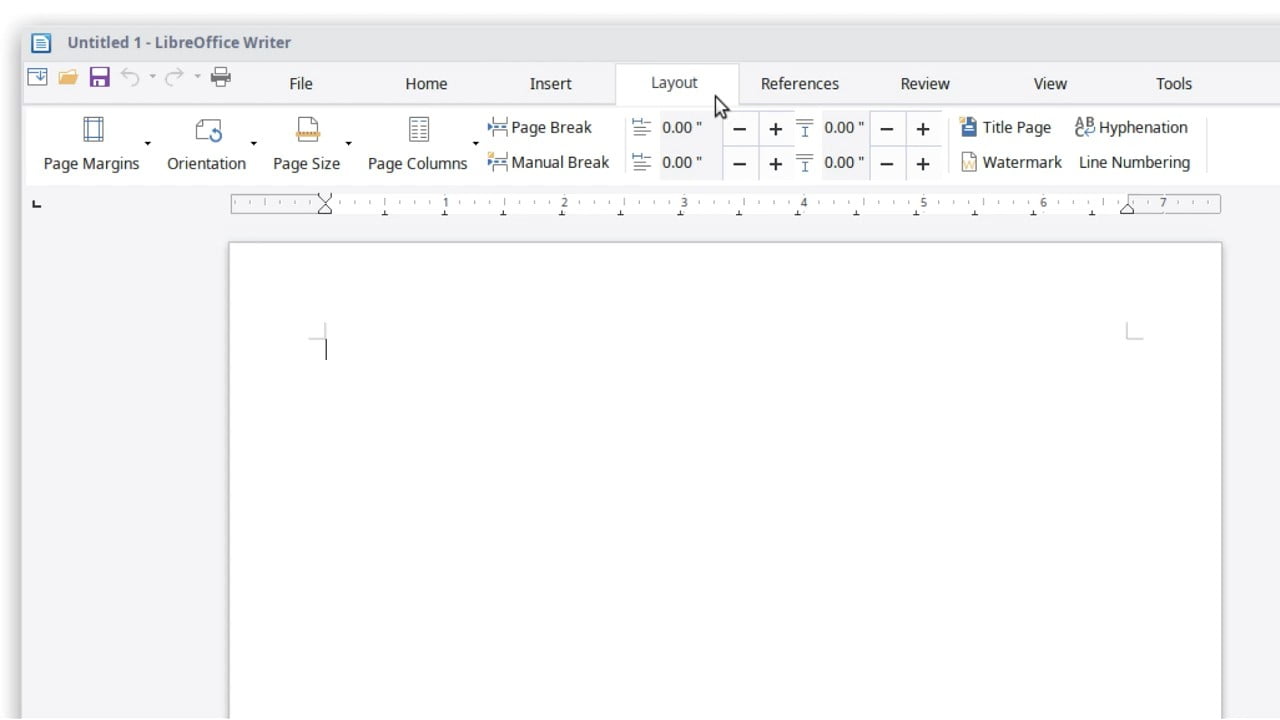Click the Writer document icon in title bar
Viewport: 1280px width, 720px height.
[41, 43]
